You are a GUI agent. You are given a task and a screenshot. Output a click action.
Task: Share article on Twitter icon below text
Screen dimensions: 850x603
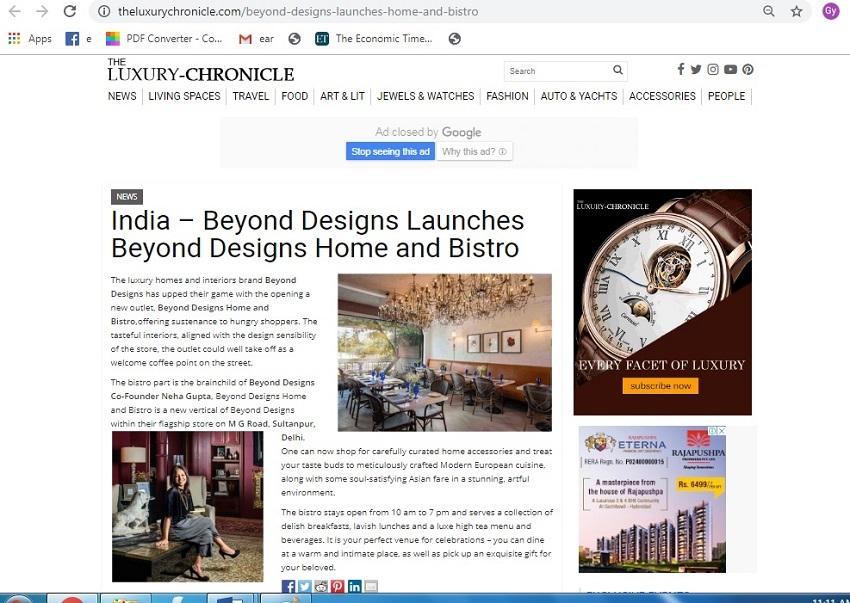[x=305, y=586]
